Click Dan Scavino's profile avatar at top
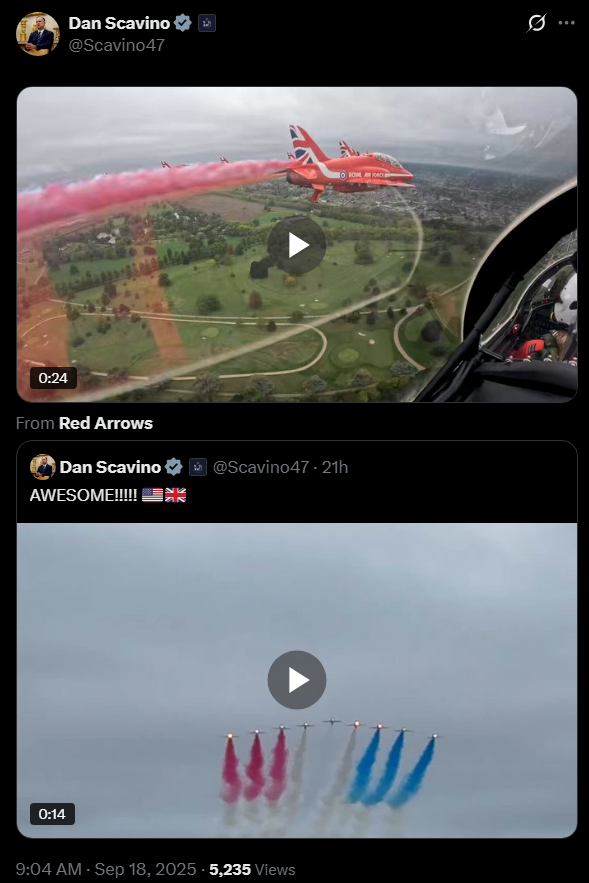 (38, 34)
